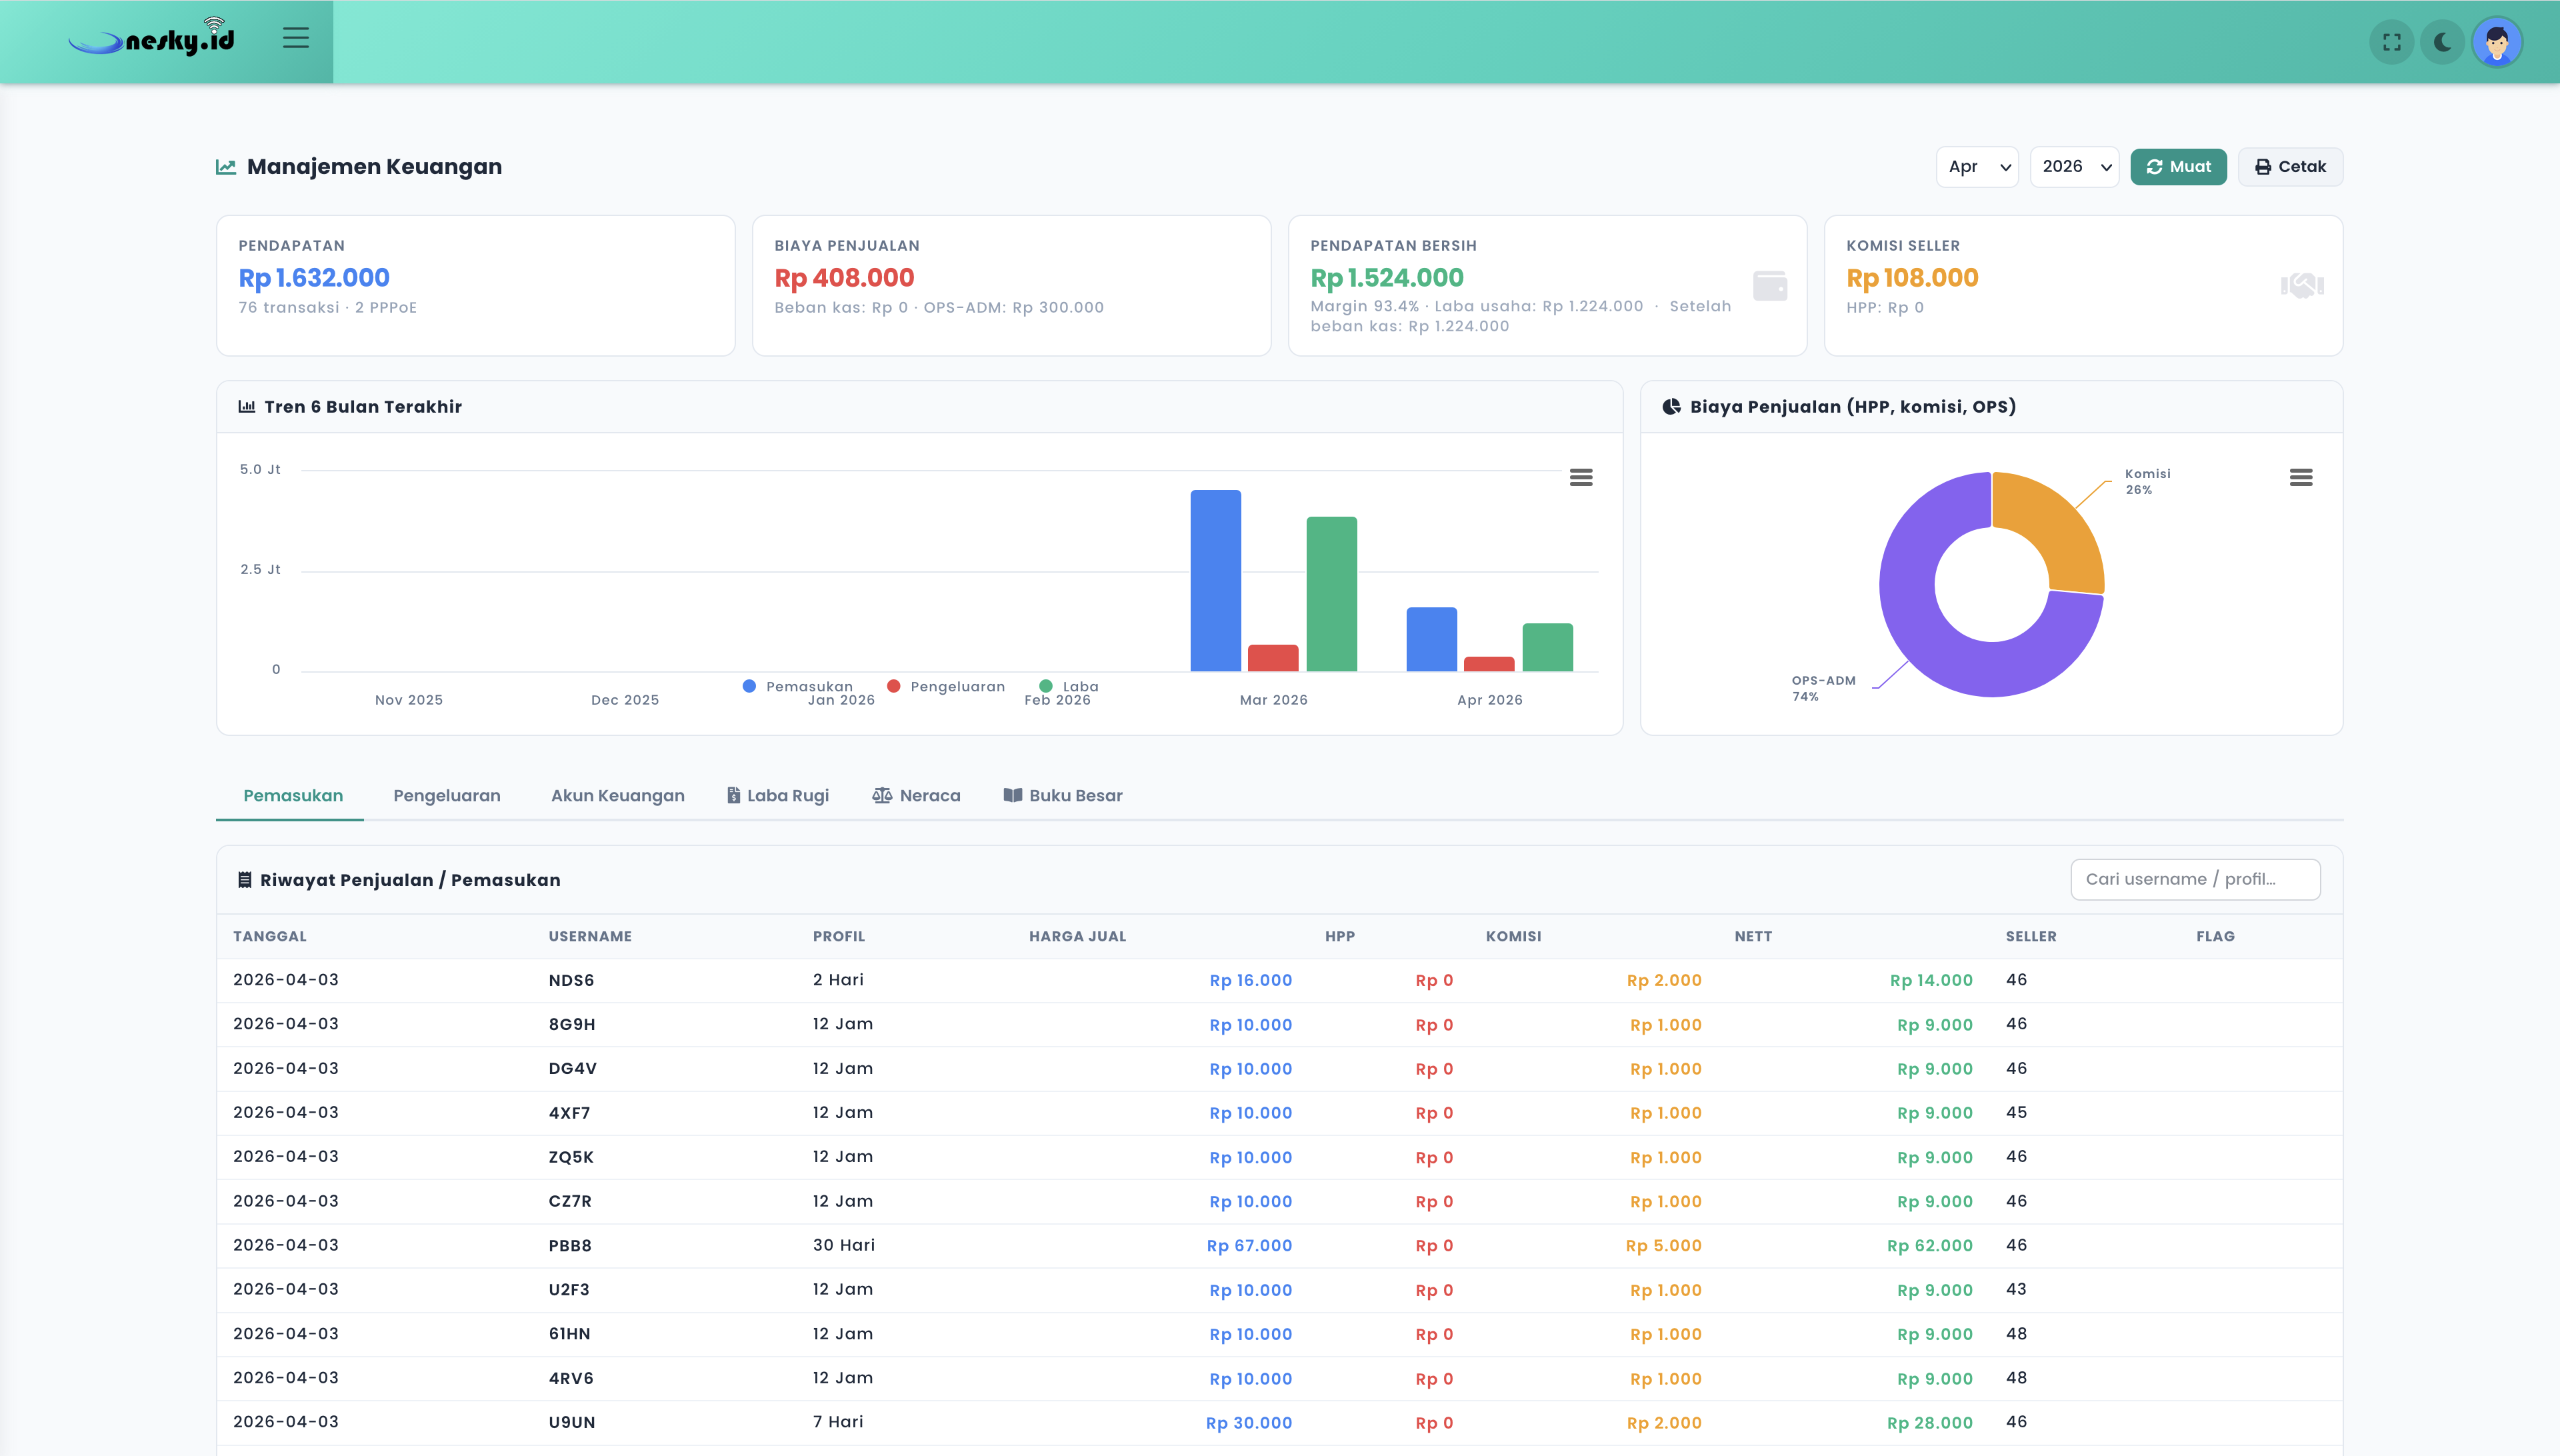Open the hamburger sidebar menu
The width and height of the screenshot is (2560, 1456).
coord(295,38)
